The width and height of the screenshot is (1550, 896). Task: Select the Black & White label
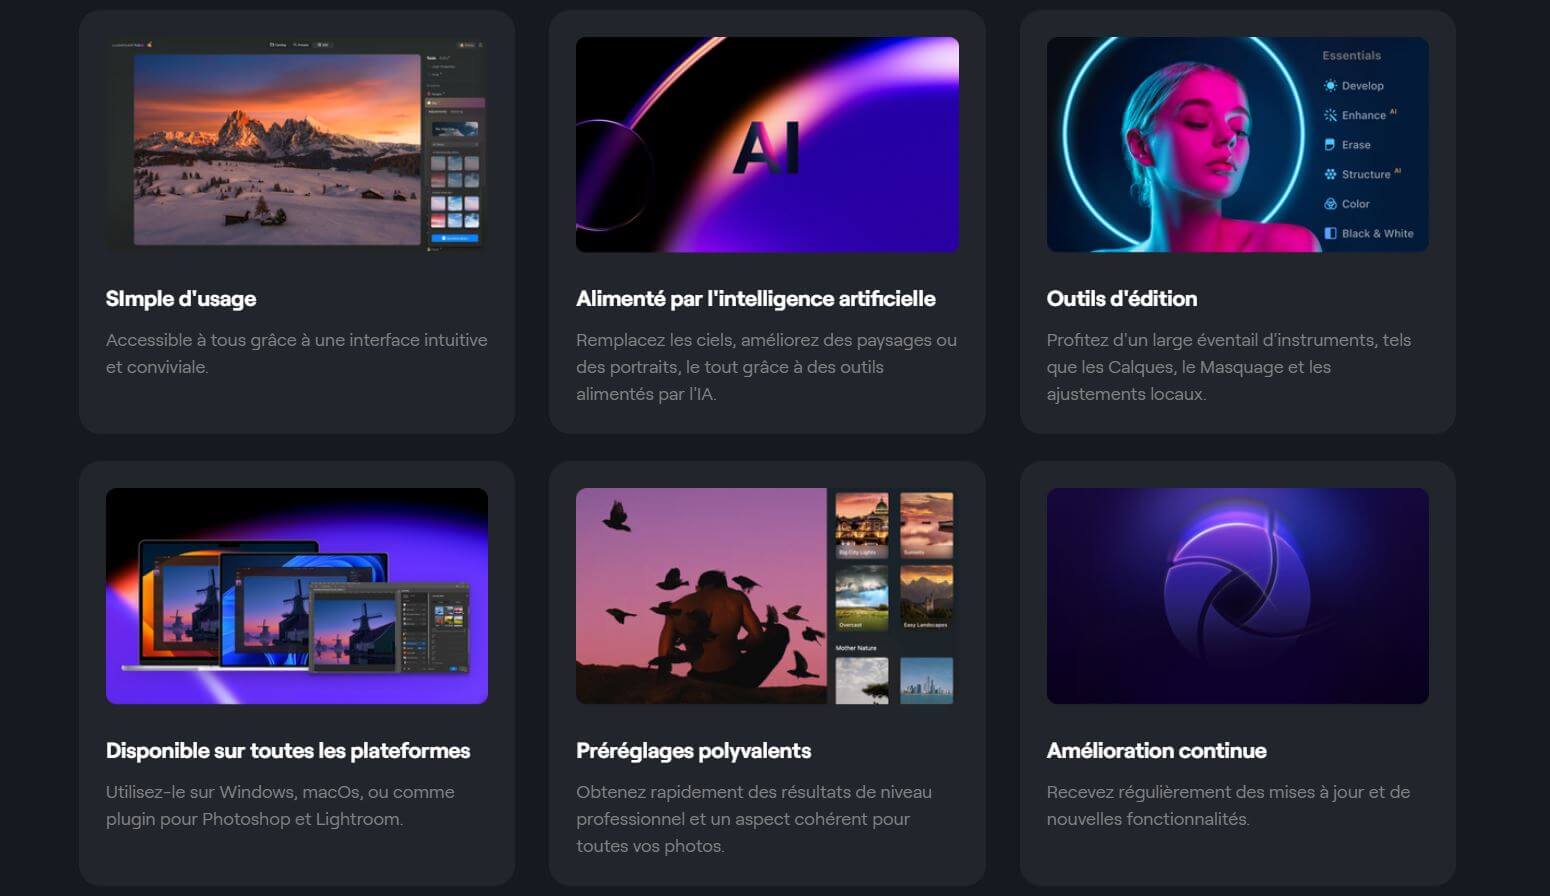pyautogui.click(x=1377, y=233)
